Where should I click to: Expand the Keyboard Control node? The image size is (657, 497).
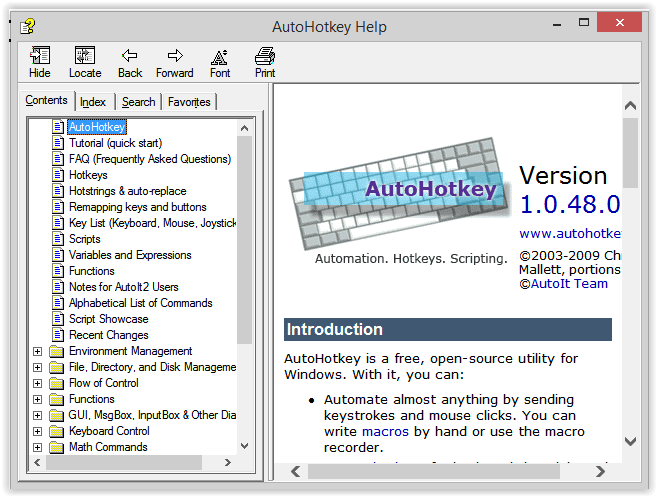point(38,431)
